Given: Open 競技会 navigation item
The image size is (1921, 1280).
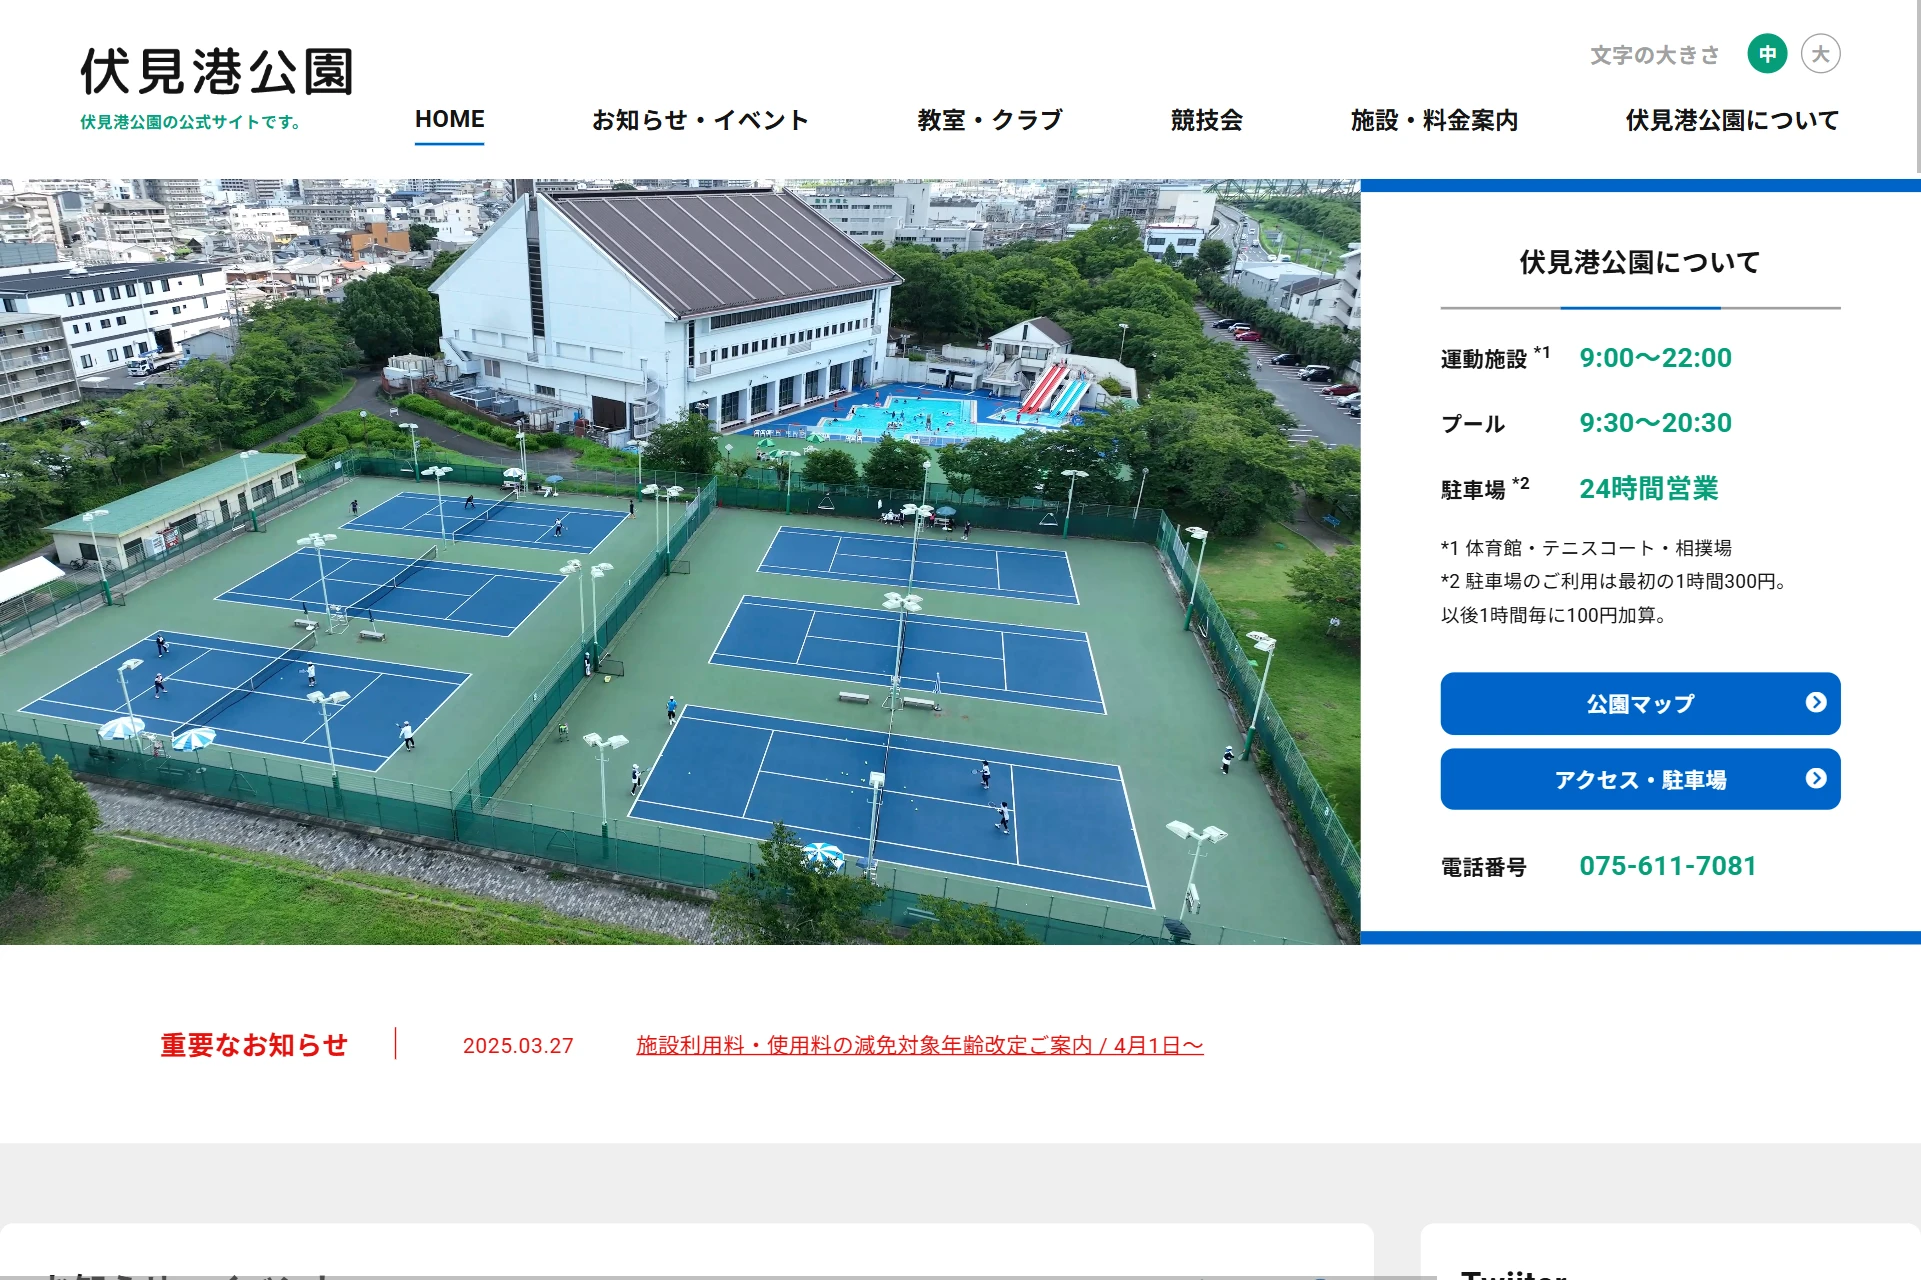Looking at the screenshot, I should [1206, 120].
